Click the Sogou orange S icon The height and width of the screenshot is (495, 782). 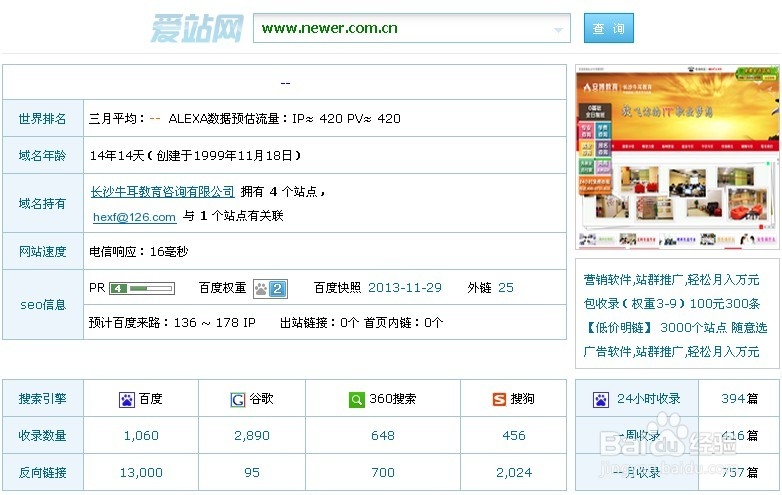coord(499,399)
